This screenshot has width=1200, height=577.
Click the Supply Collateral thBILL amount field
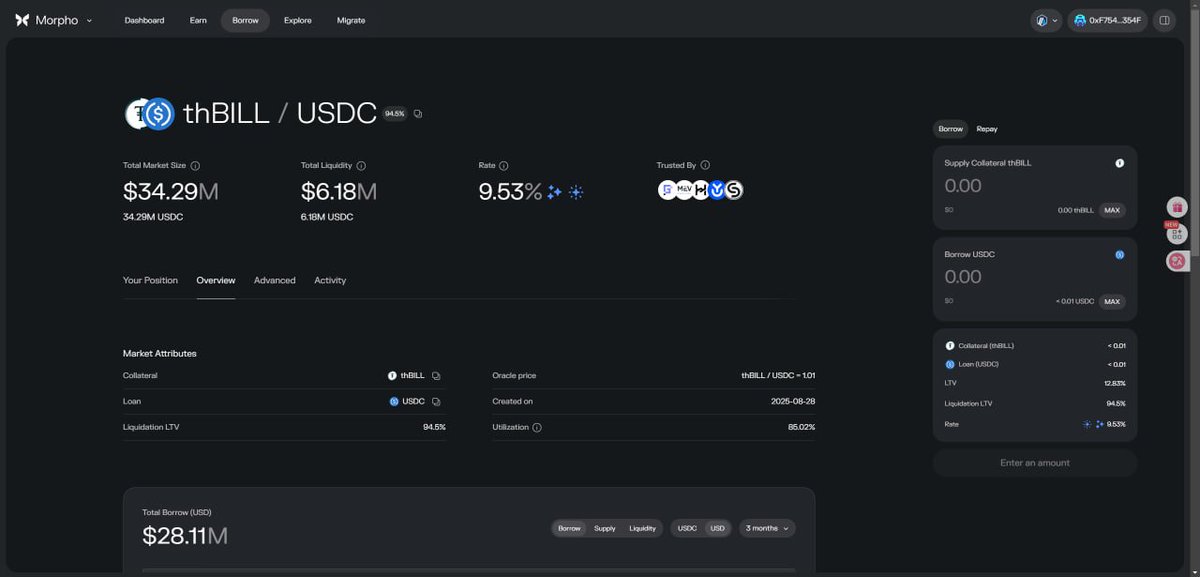pos(1035,186)
